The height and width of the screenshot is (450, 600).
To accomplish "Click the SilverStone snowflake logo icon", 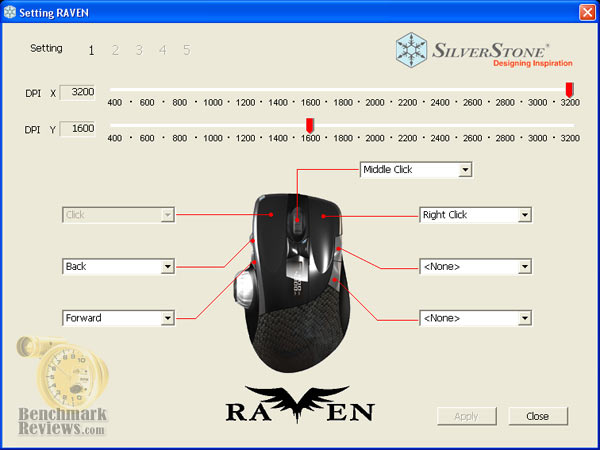I will [x=411, y=50].
